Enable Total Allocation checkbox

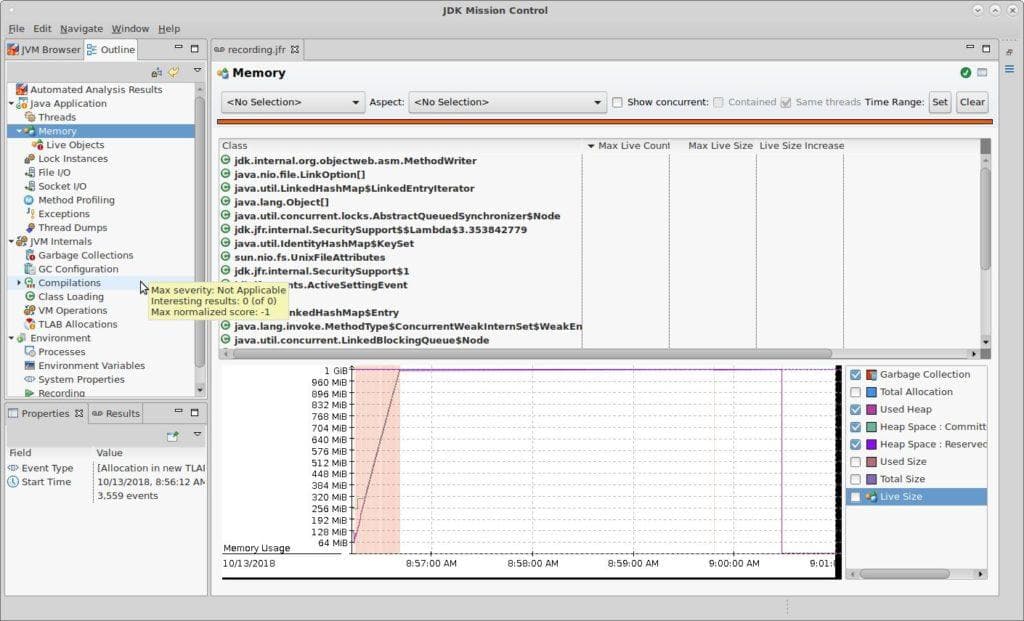(x=856, y=392)
